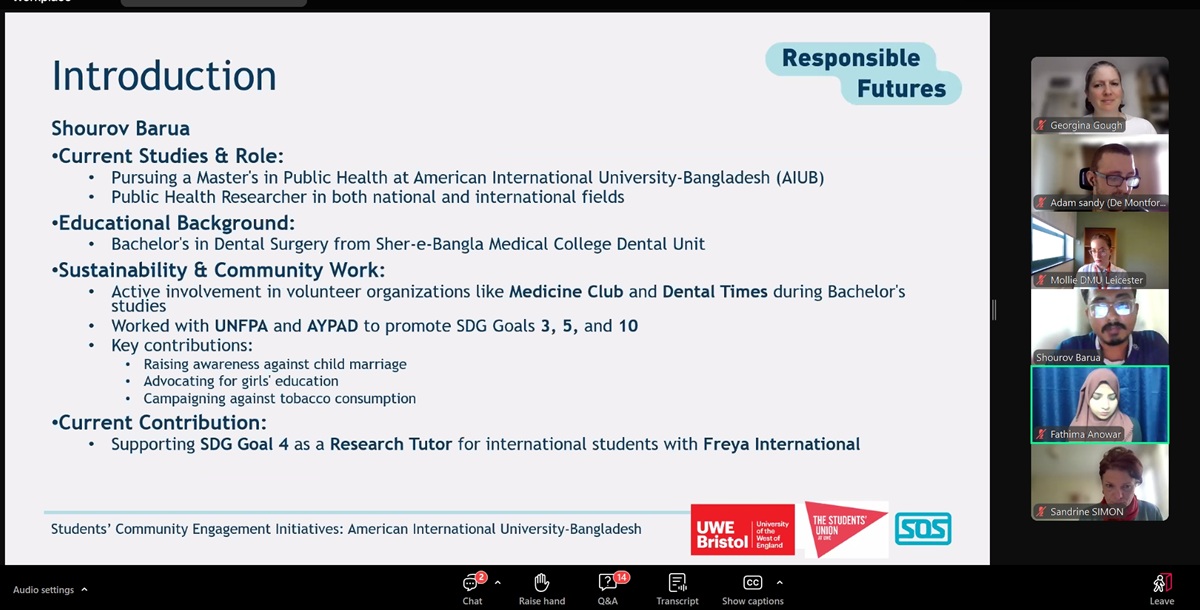Click the Raise hand icon
Screen dimensions: 1200x610
(x=542, y=583)
